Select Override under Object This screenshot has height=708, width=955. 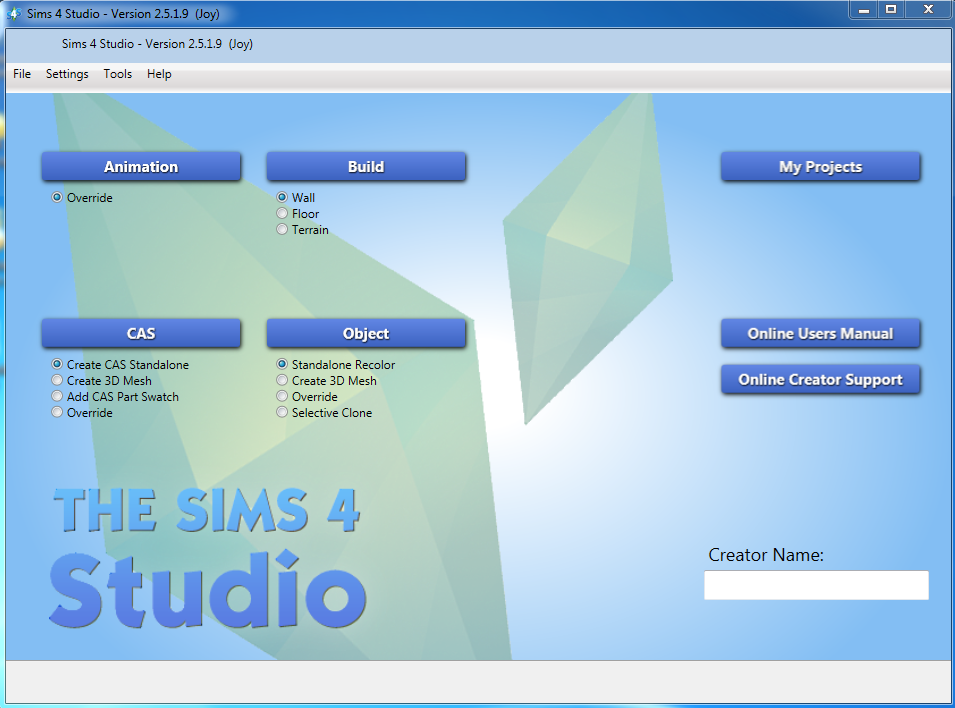coord(282,396)
